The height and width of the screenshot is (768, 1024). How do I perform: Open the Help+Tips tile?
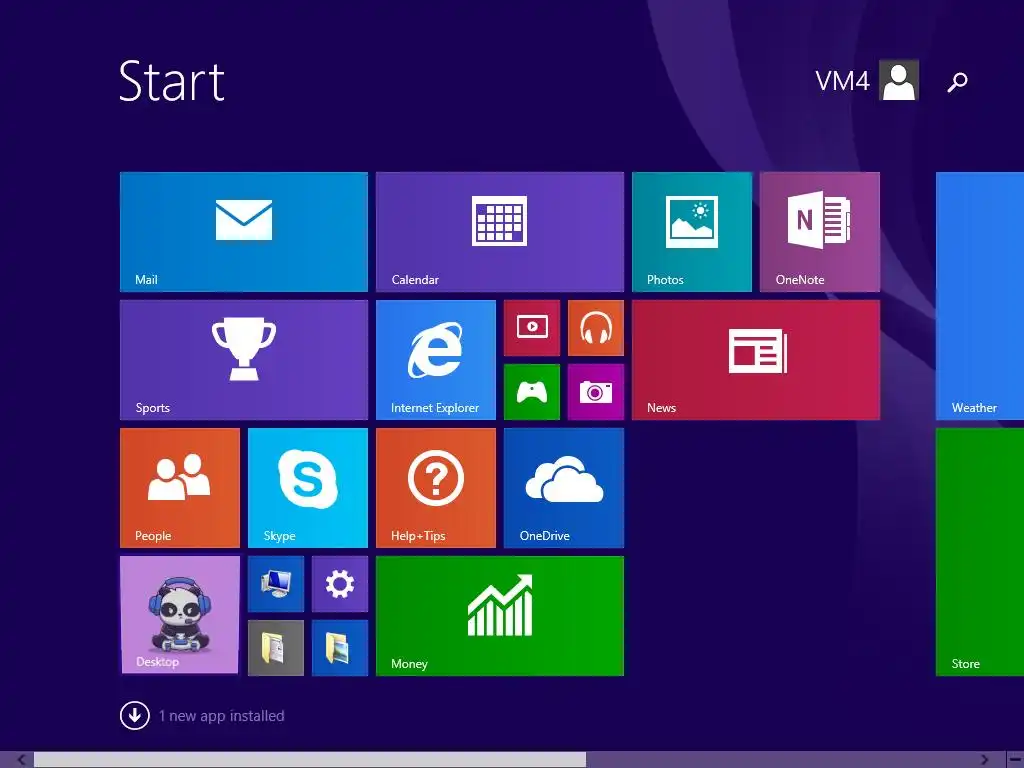click(436, 488)
